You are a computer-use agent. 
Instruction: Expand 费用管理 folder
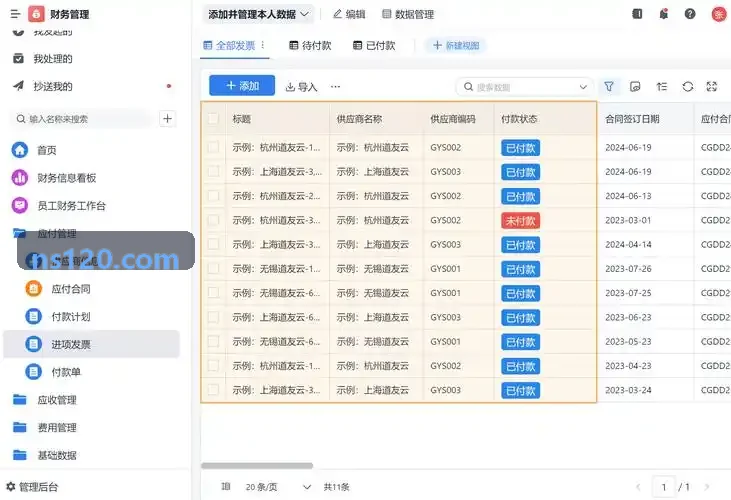(57, 427)
